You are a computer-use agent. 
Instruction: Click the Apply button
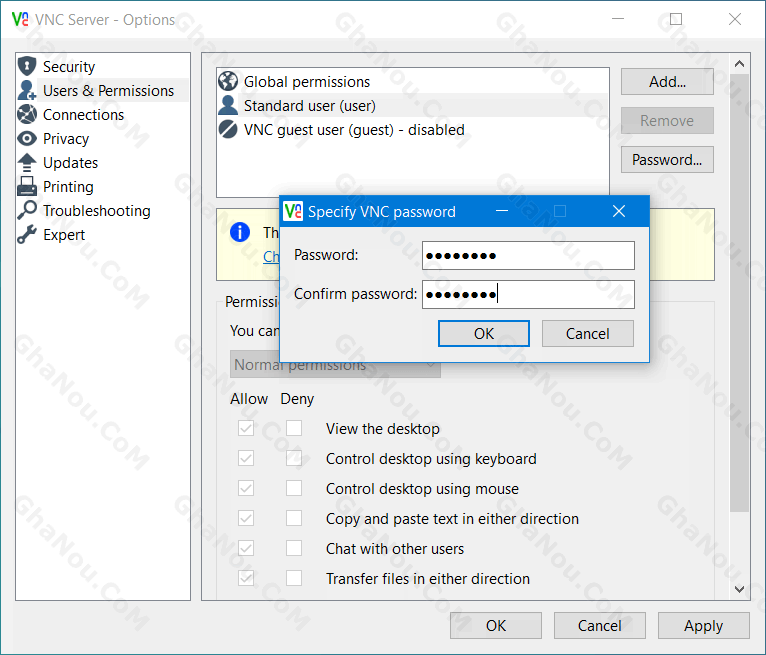(703, 626)
